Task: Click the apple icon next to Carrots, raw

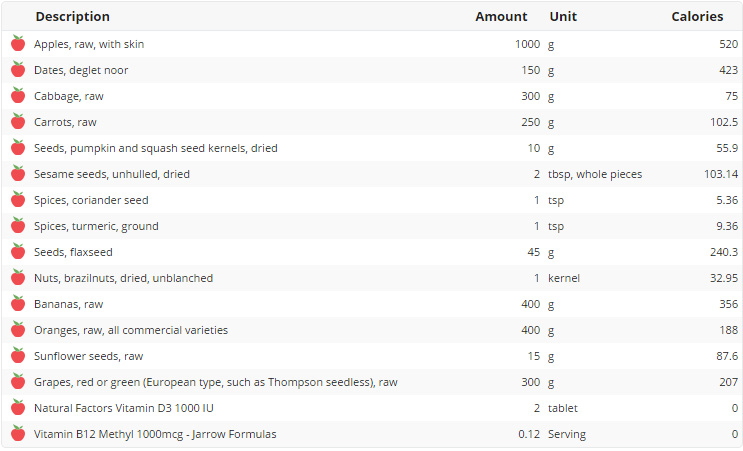Action: tap(18, 122)
